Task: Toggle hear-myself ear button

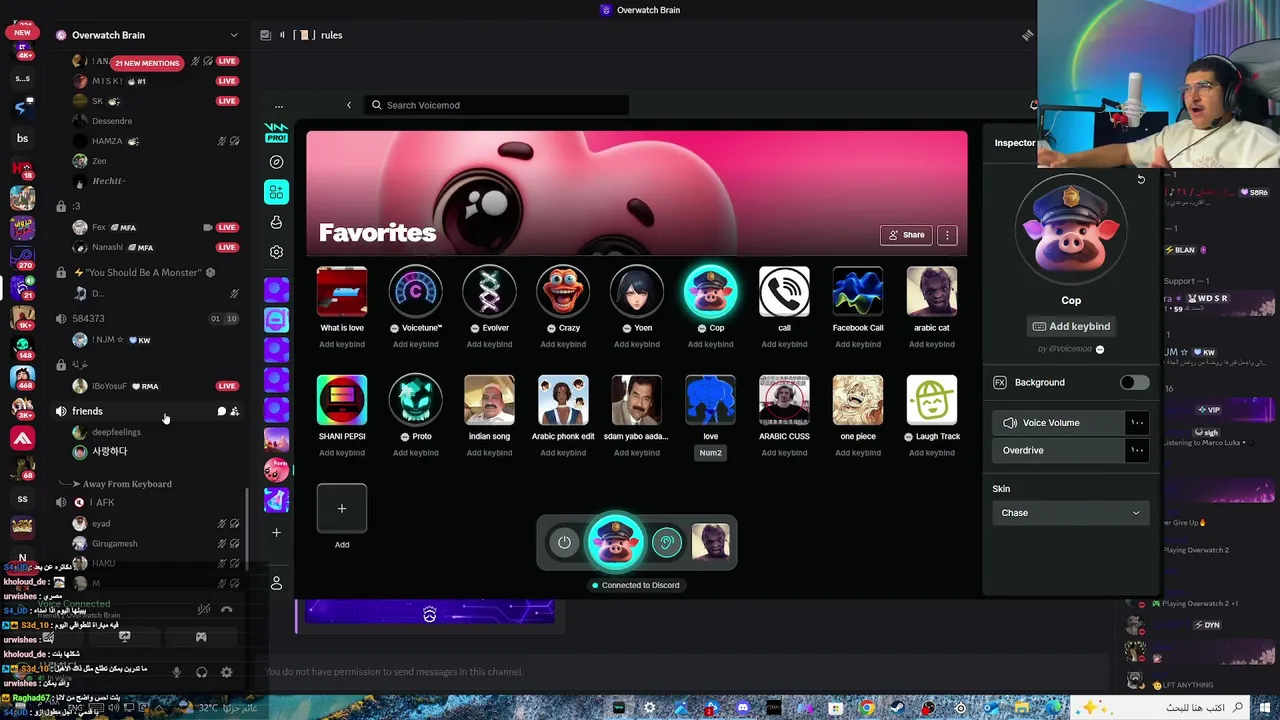Action: coord(666,542)
